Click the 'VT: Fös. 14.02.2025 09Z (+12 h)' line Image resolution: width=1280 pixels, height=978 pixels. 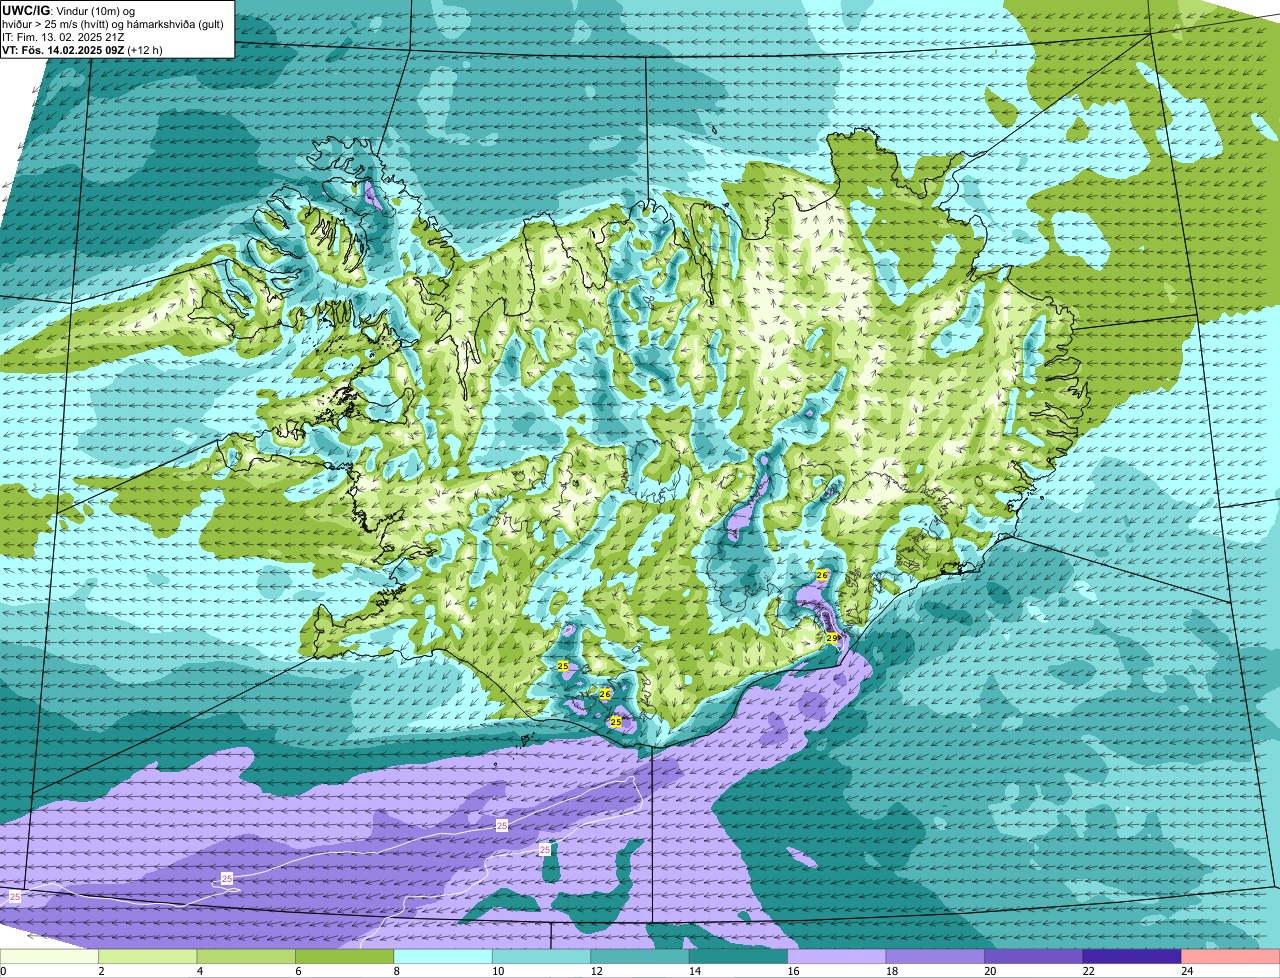[82, 50]
